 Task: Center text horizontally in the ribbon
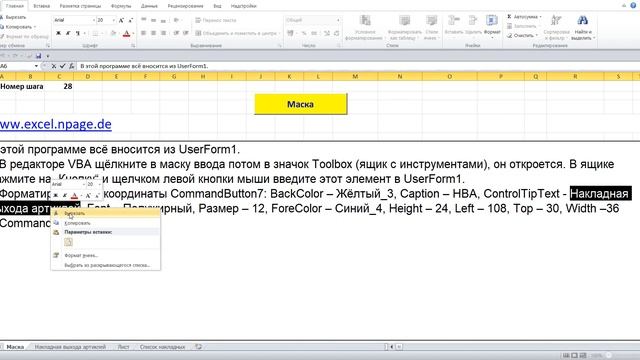(153, 33)
